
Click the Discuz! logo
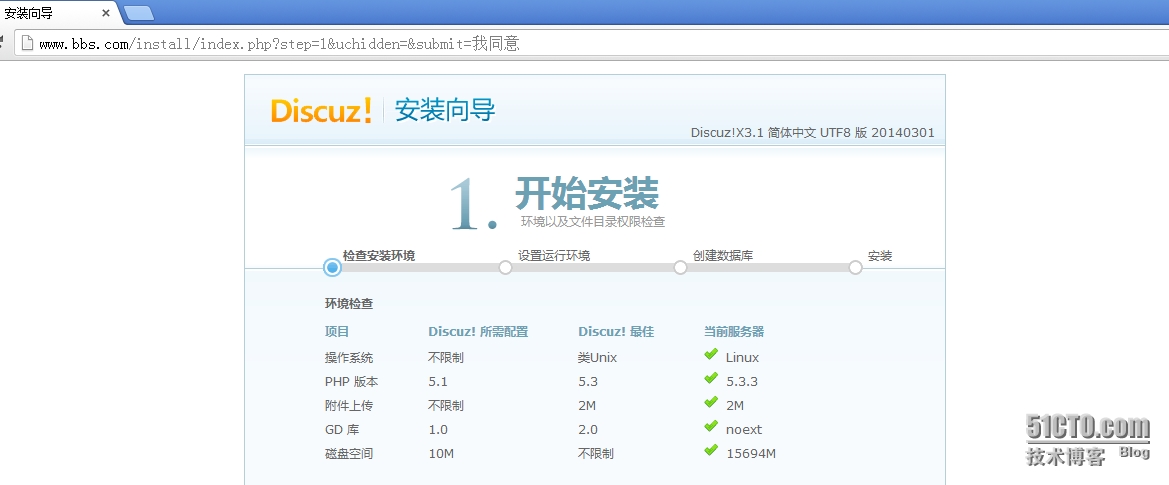click(321, 111)
